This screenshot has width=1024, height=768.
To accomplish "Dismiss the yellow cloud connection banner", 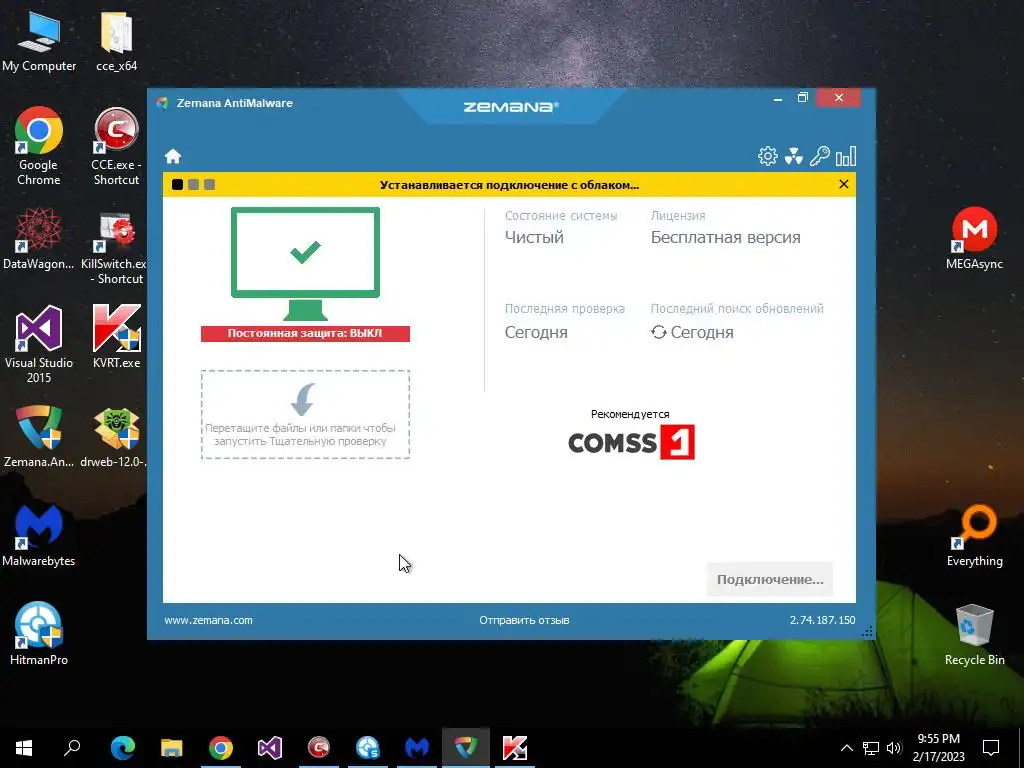I will coord(843,184).
